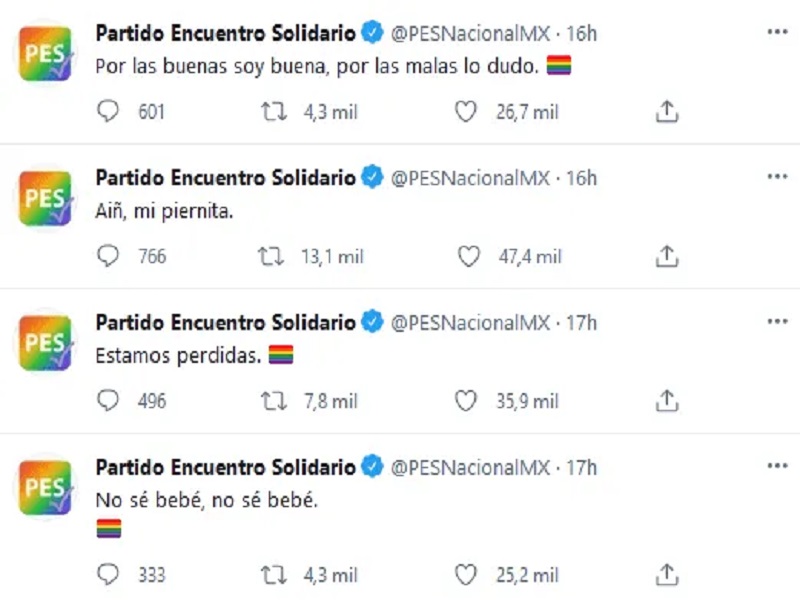Share the "No sé bebé" tweet

pos(667,575)
